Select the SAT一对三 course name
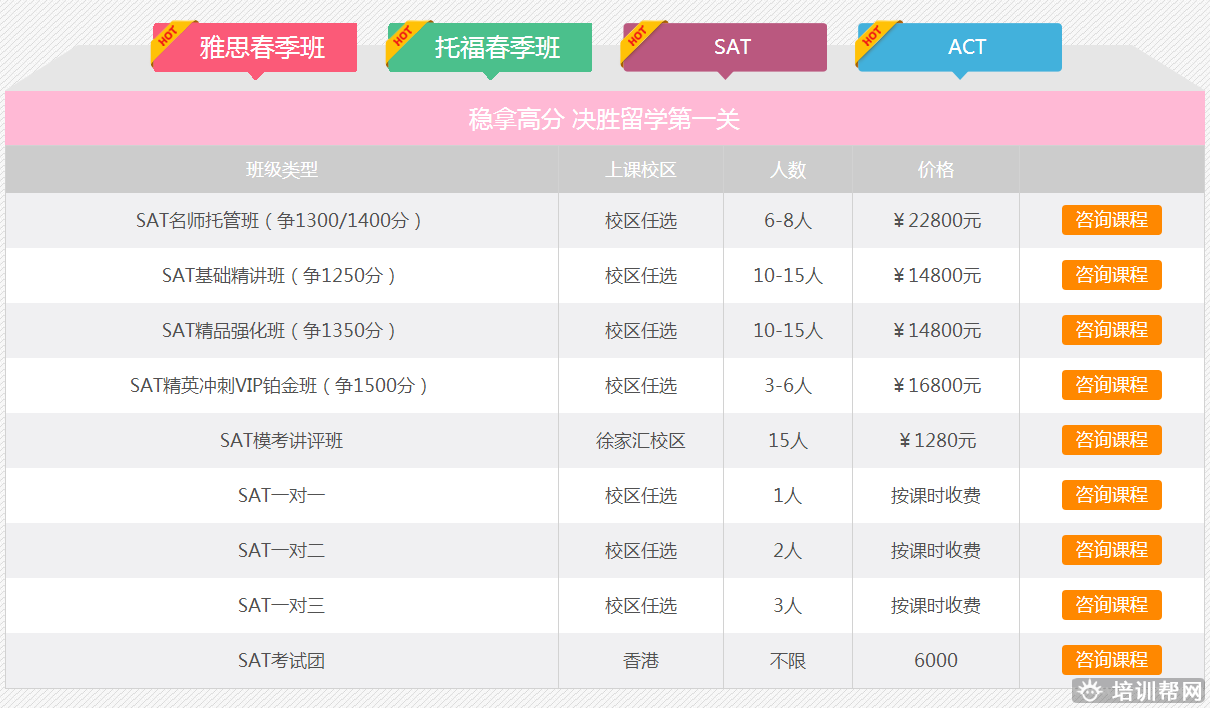1210x708 pixels. coord(282,606)
